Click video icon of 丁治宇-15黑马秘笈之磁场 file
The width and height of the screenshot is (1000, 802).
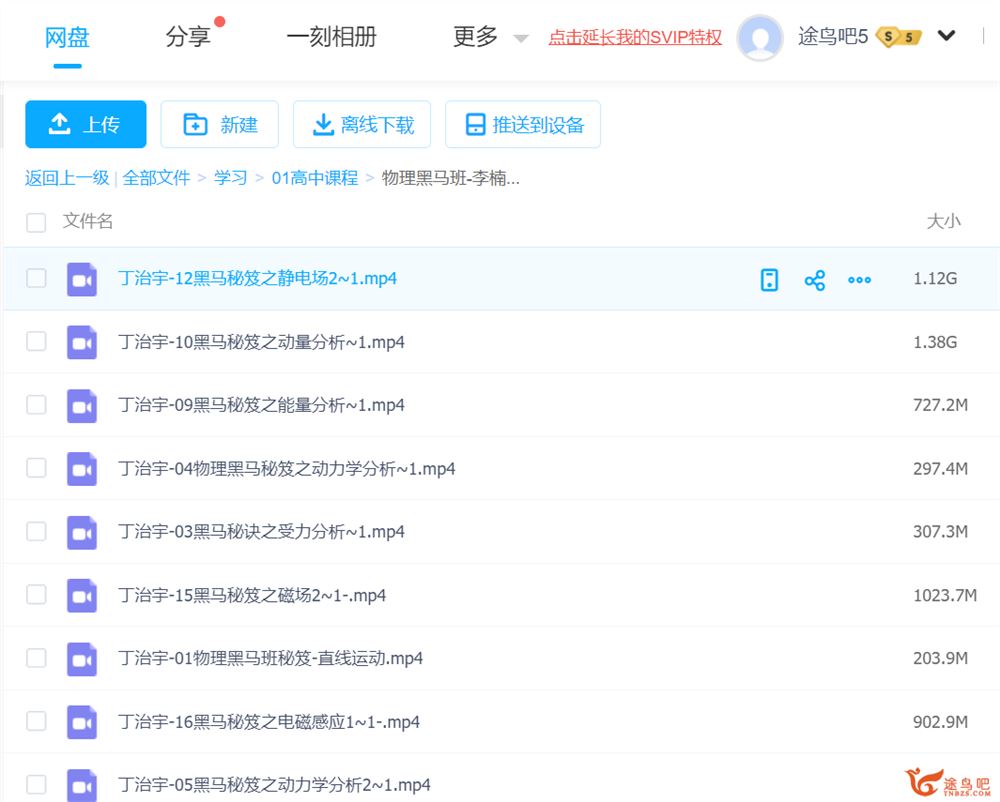pos(82,596)
